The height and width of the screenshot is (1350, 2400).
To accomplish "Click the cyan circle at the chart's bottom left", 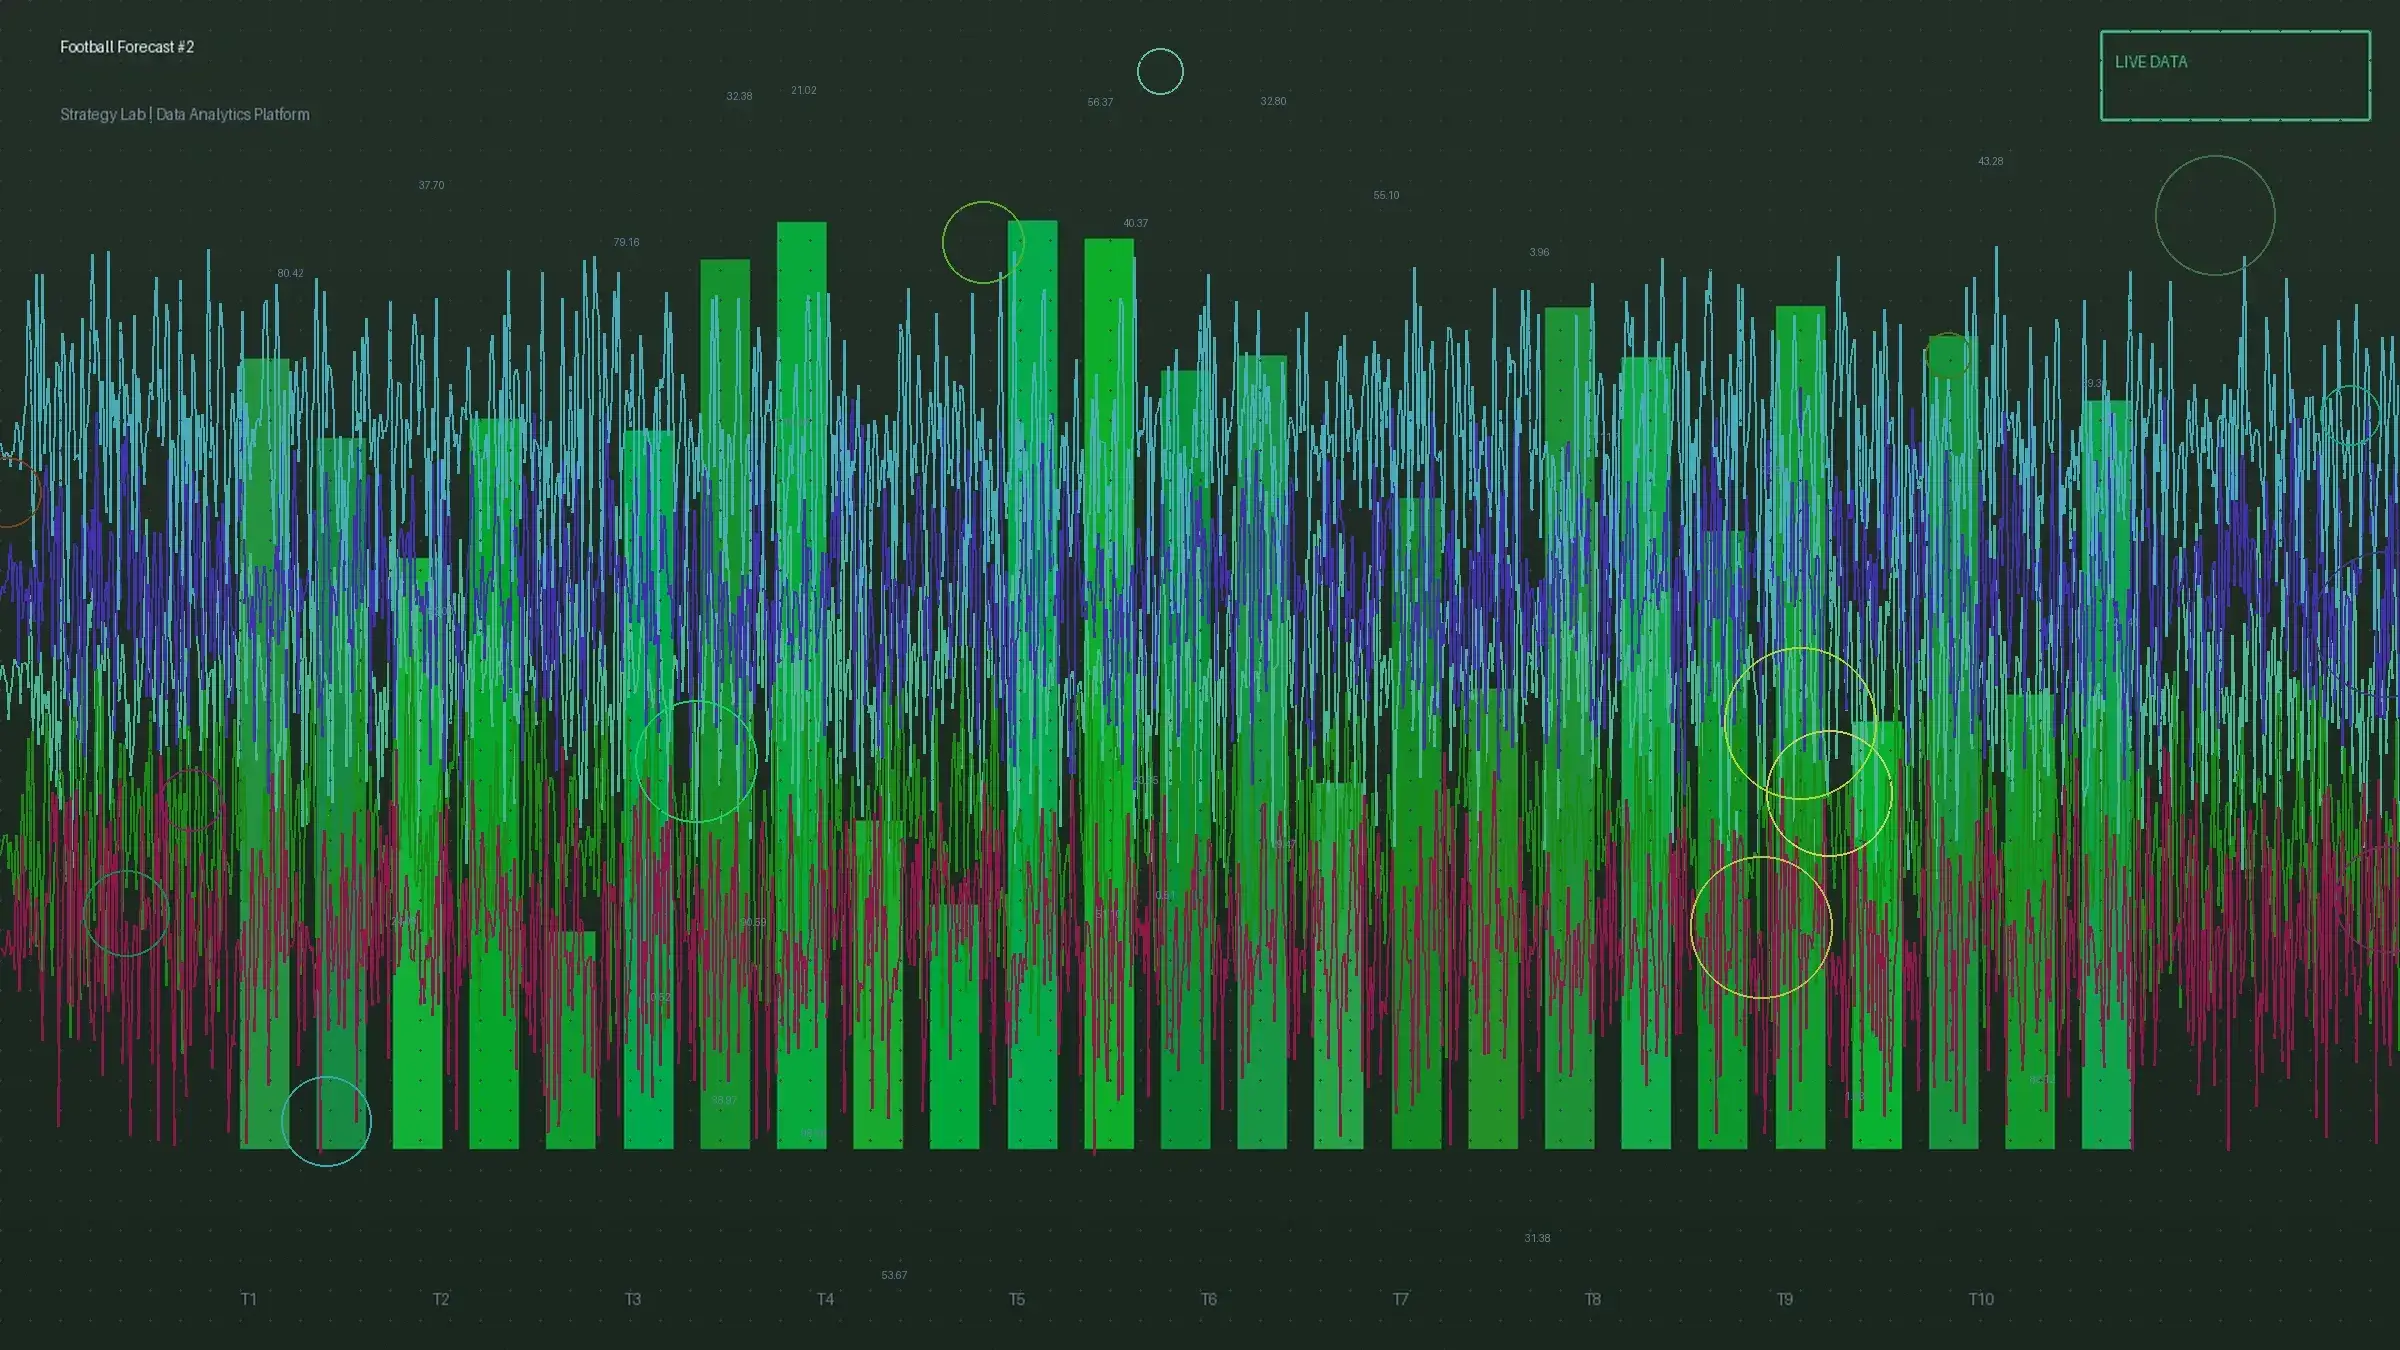I will 326,1121.
